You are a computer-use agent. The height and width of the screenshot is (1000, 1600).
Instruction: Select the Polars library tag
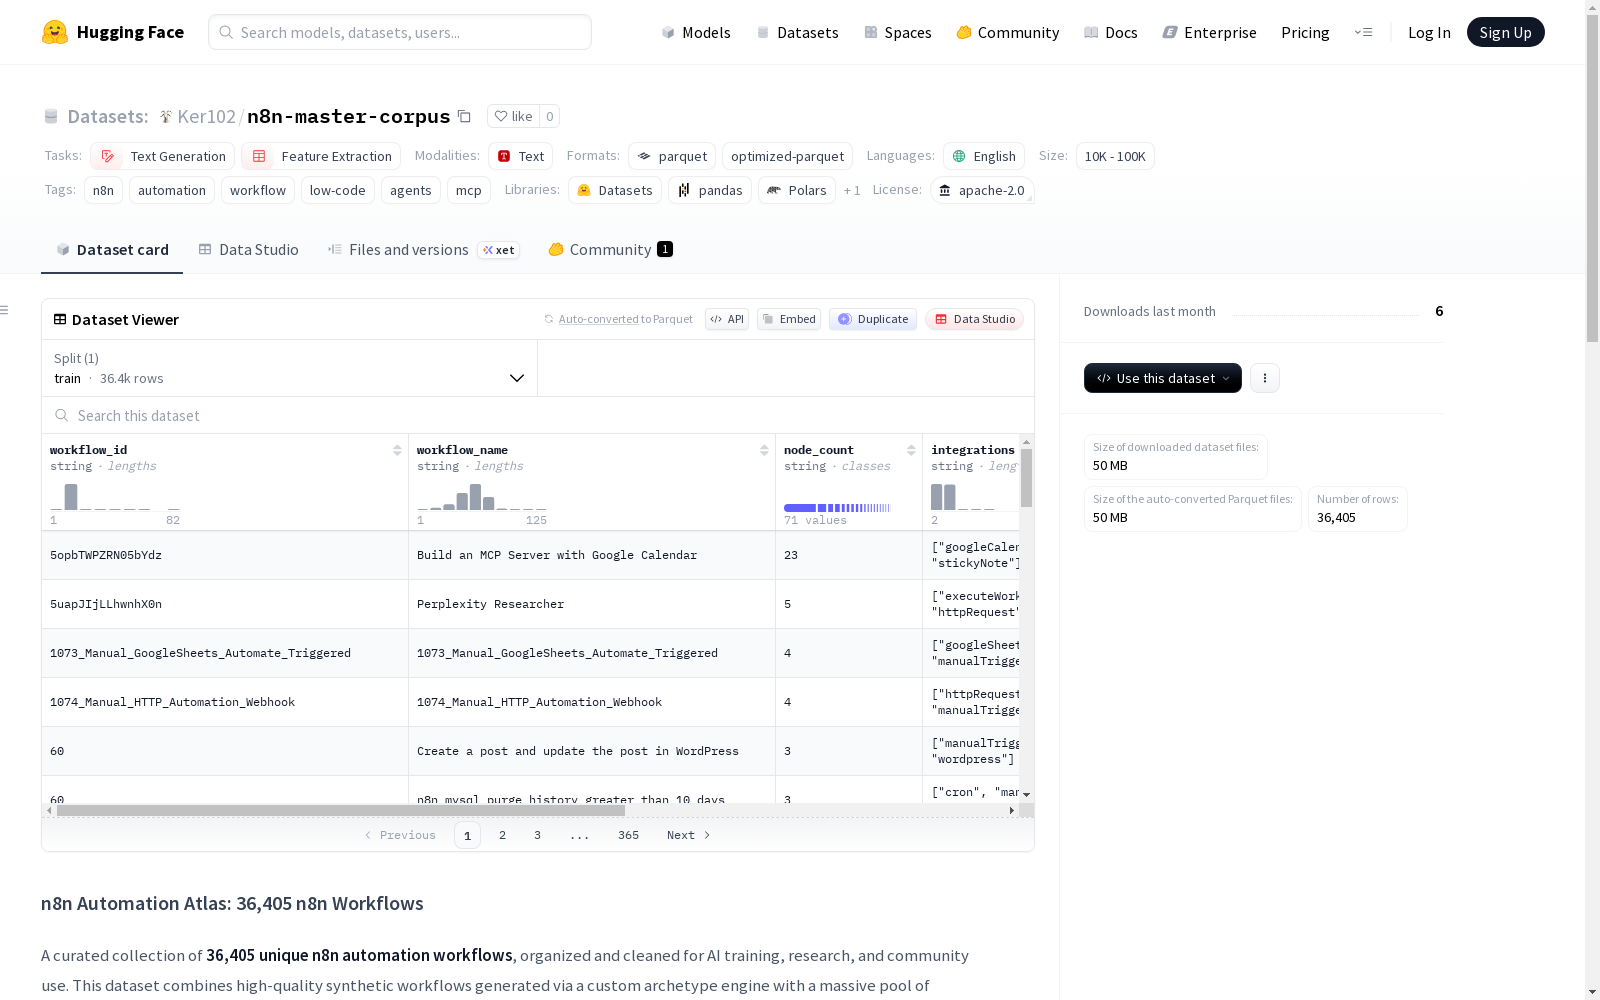(x=797, y=190)
